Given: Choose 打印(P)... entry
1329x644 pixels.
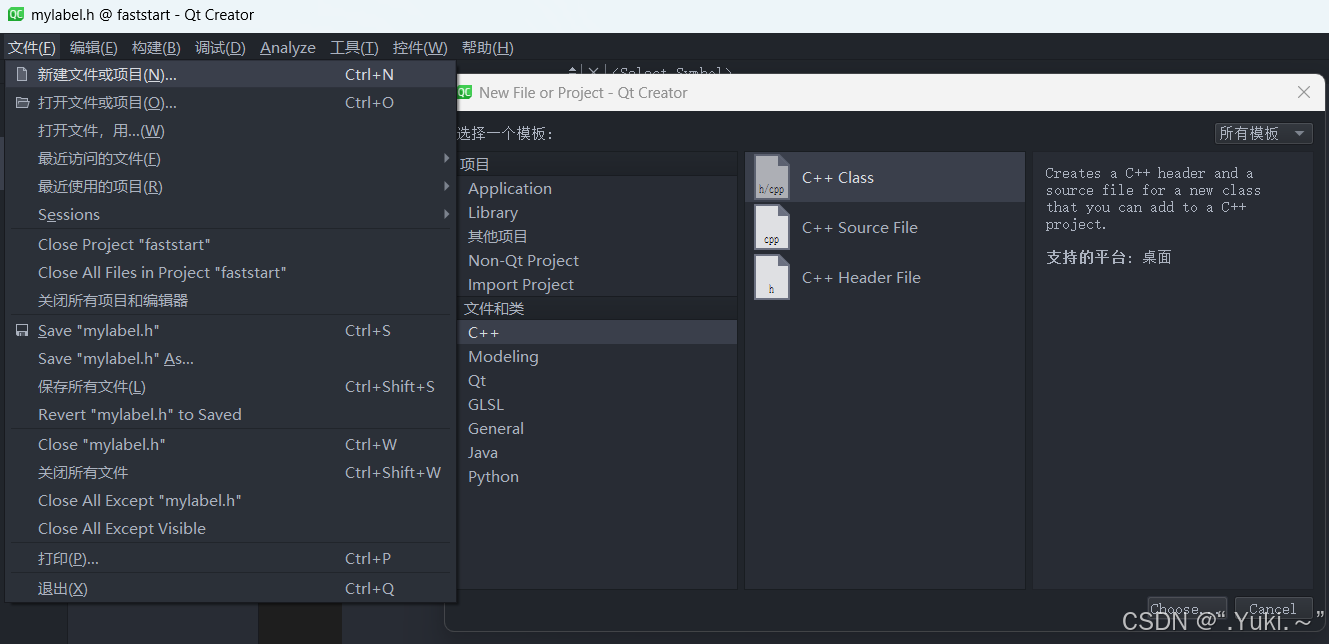Looking at the screenshot, I should [231, 558].
